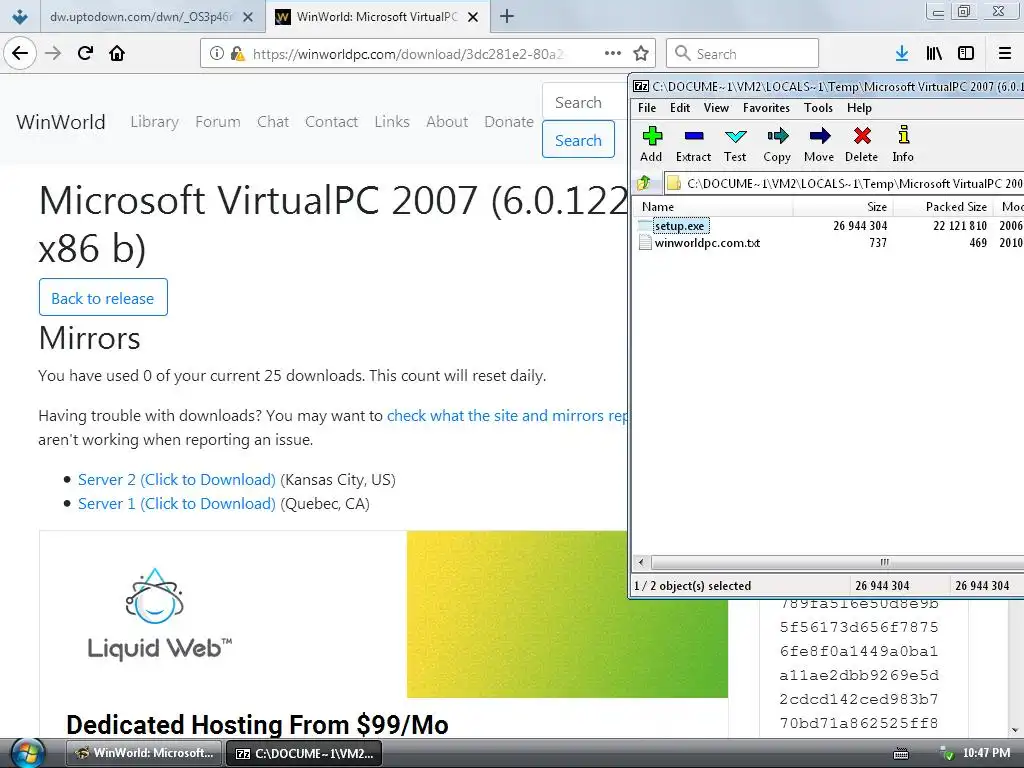Screen dimensions: 1024x768
Task: Click the Copy toolbar icon in 7-Zip
Action: tap(776, 144)
